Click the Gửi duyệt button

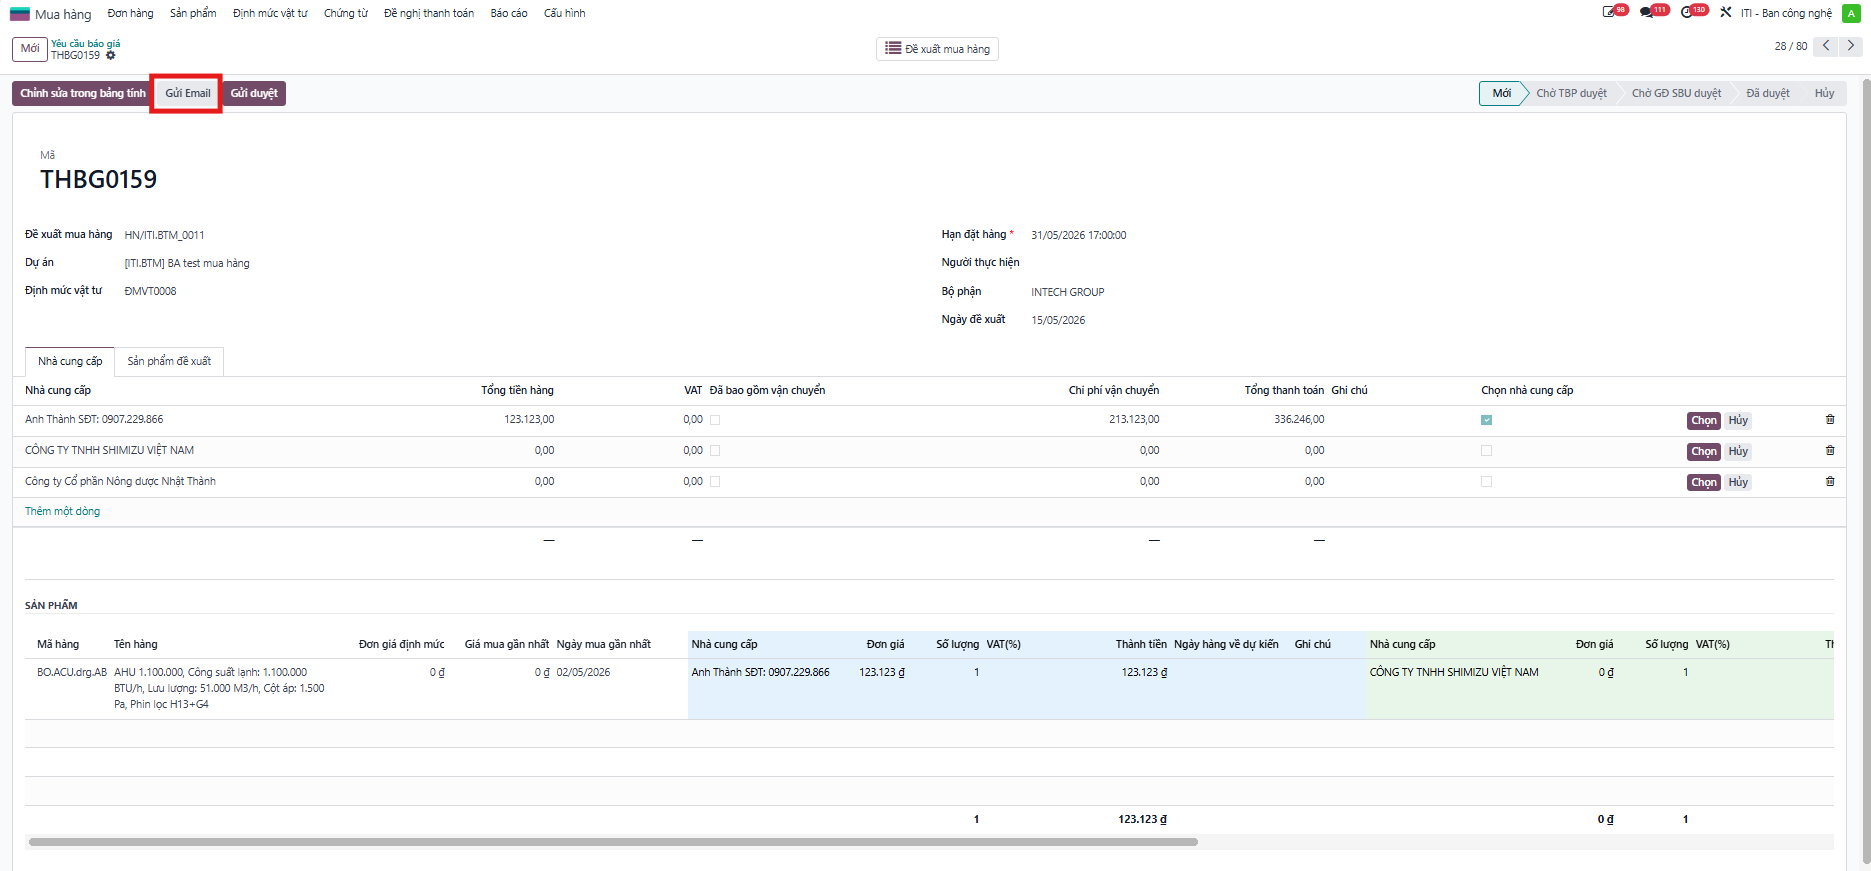point(254,93)
